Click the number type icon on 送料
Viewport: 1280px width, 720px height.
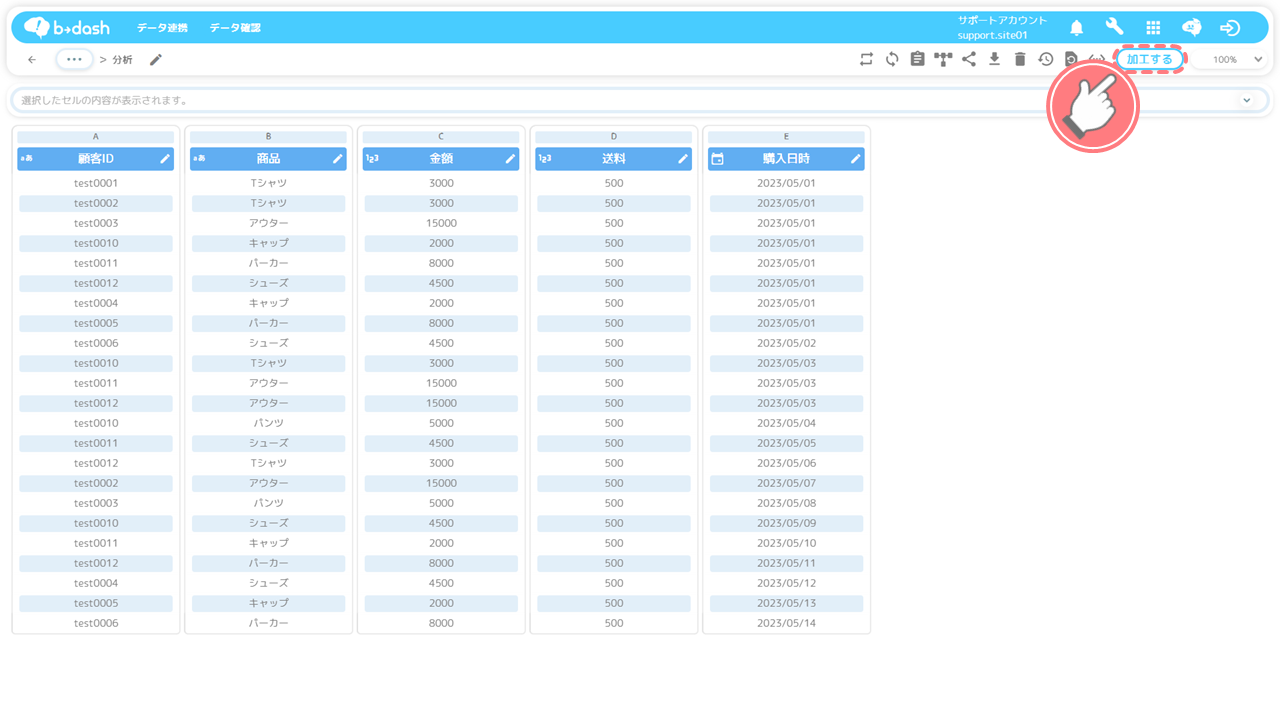click(545, 159)
